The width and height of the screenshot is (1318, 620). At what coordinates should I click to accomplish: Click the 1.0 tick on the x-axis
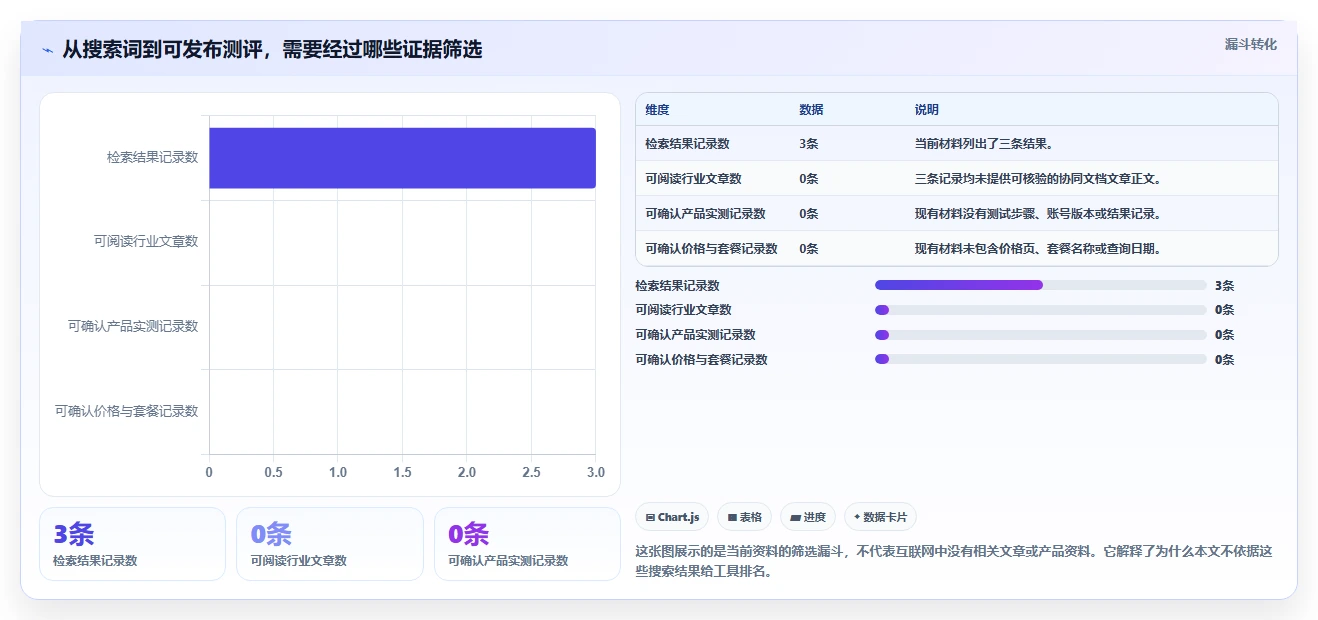pyautogui.click(x=338, y=472)
